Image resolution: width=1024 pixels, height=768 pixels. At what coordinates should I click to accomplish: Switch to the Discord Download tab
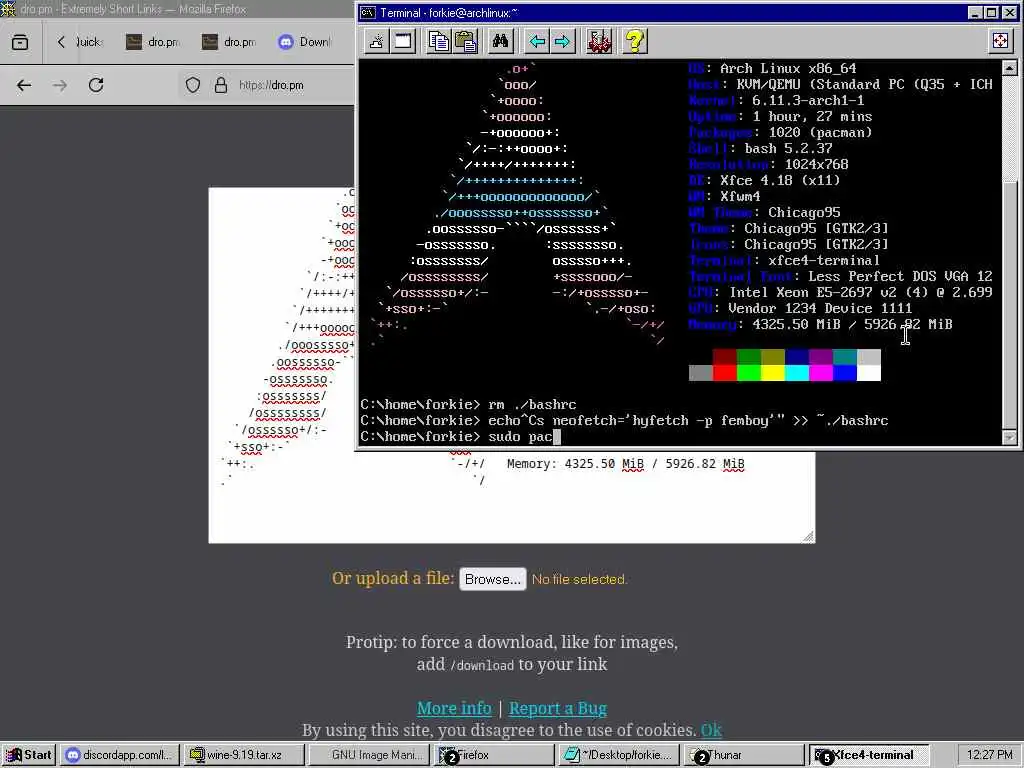click(x=305, y=42)
